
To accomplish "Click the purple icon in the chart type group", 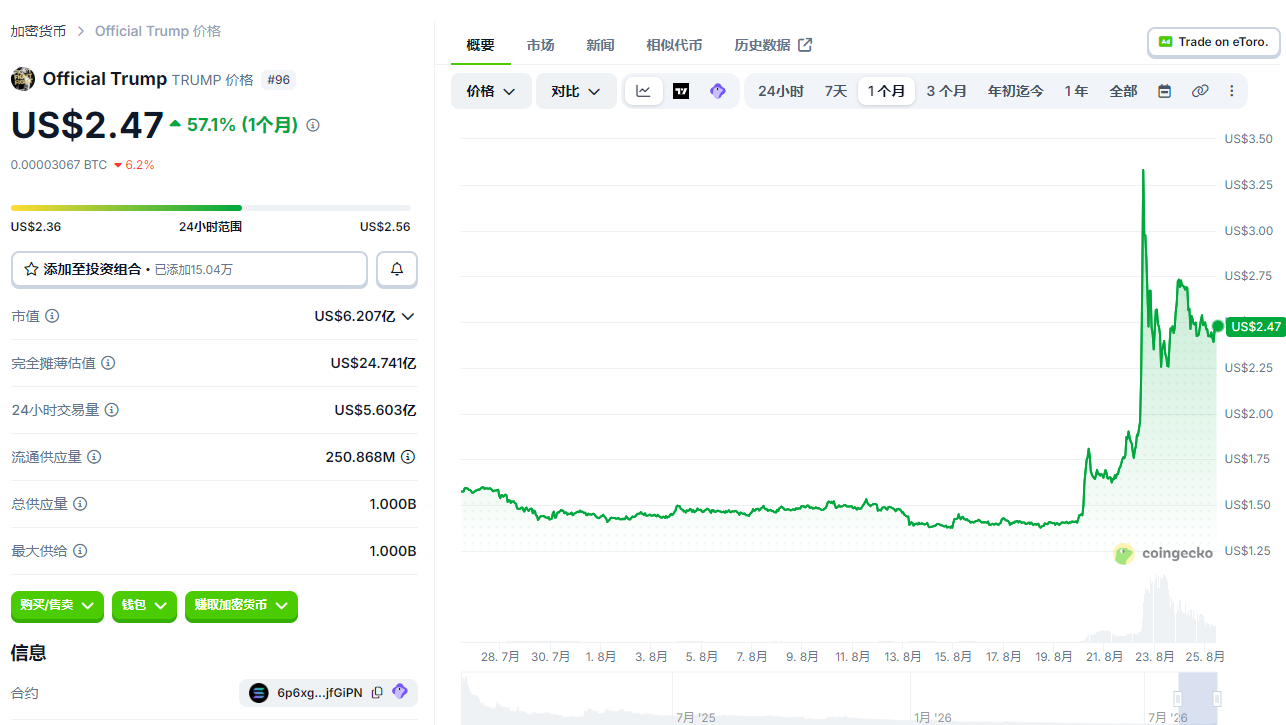I will [717, 91].
